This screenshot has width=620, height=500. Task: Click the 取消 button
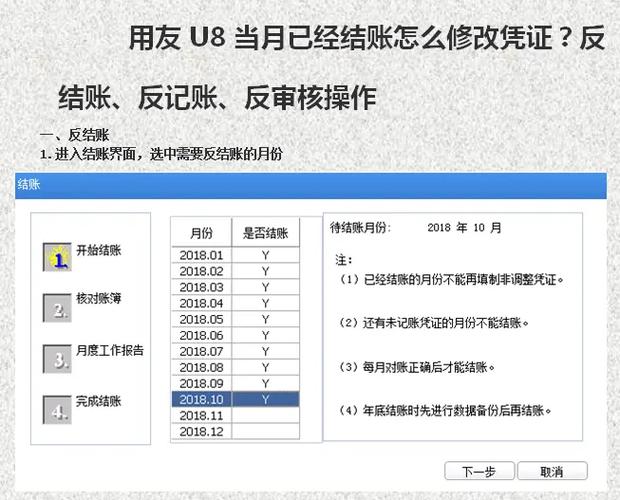(x=552, y=471)
